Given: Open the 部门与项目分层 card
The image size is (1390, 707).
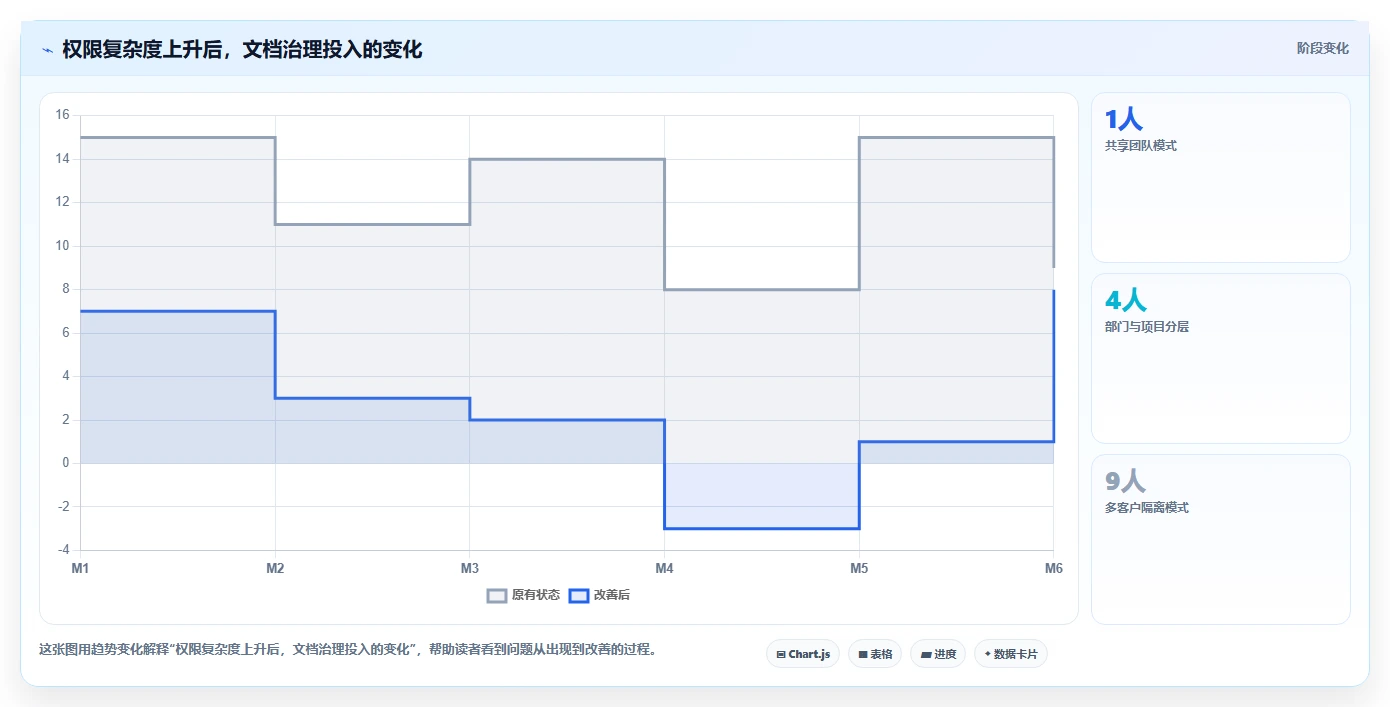Looking at the screenshot, I should coord(1220,359).
